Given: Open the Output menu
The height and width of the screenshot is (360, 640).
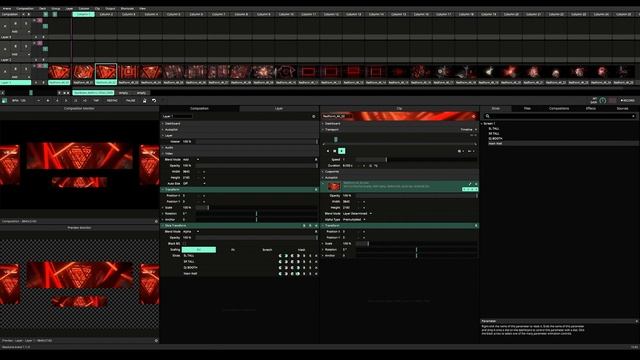Looking at the screenshot, I should pos(110,8).
